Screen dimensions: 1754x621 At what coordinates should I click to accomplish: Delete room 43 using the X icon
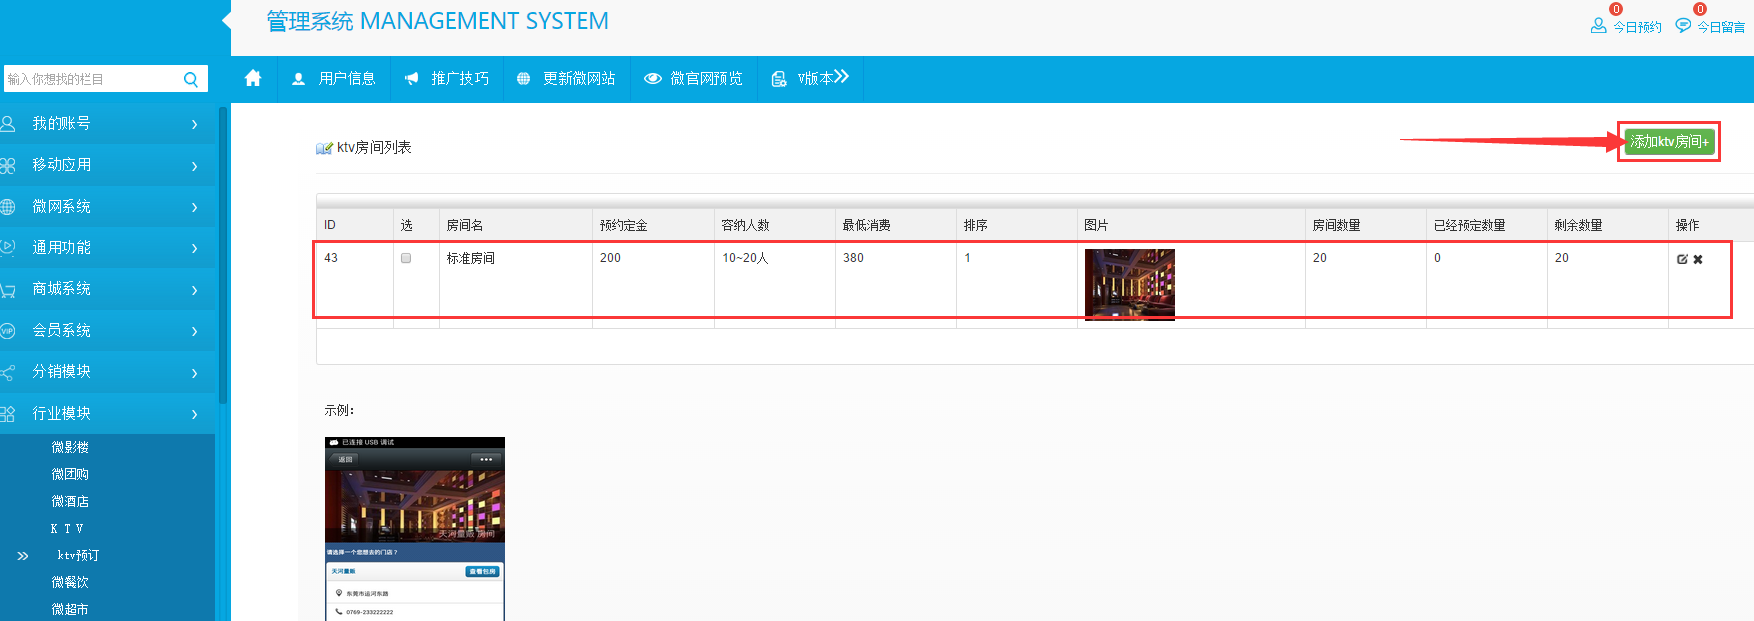(x=1698, y=259)
